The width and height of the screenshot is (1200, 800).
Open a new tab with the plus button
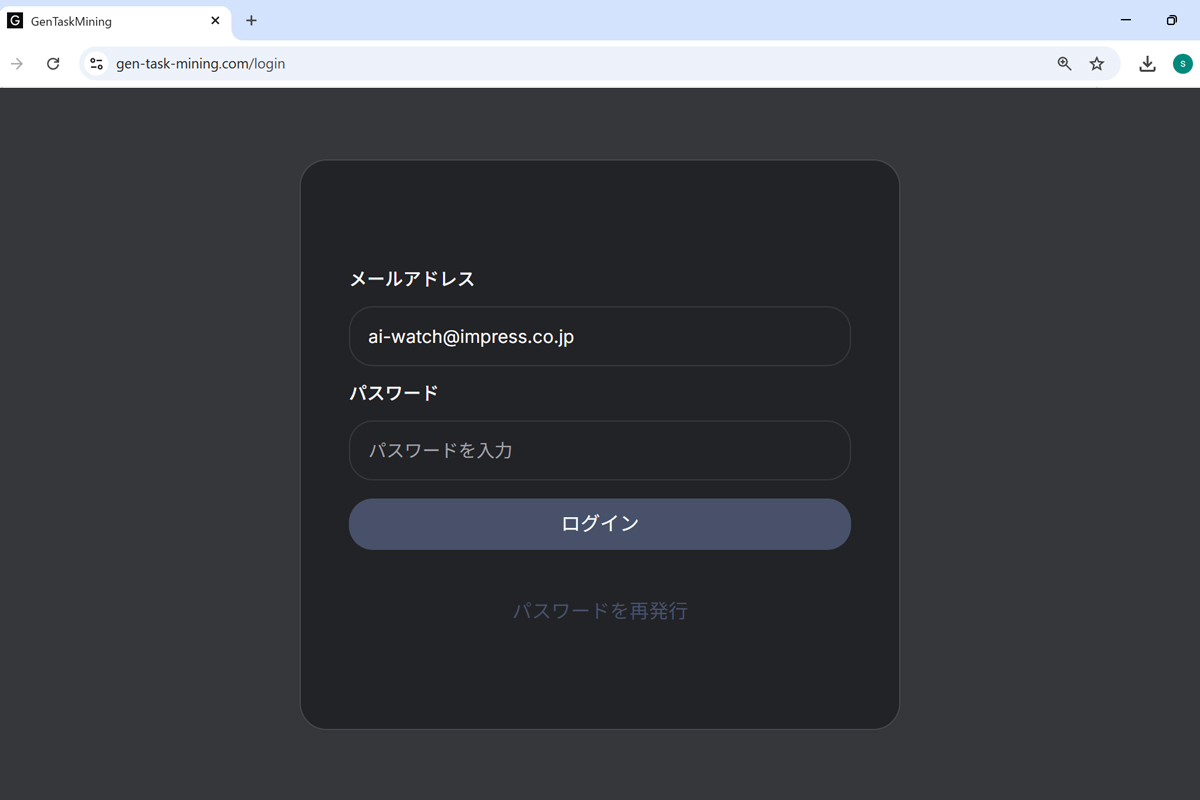[250, 20]
